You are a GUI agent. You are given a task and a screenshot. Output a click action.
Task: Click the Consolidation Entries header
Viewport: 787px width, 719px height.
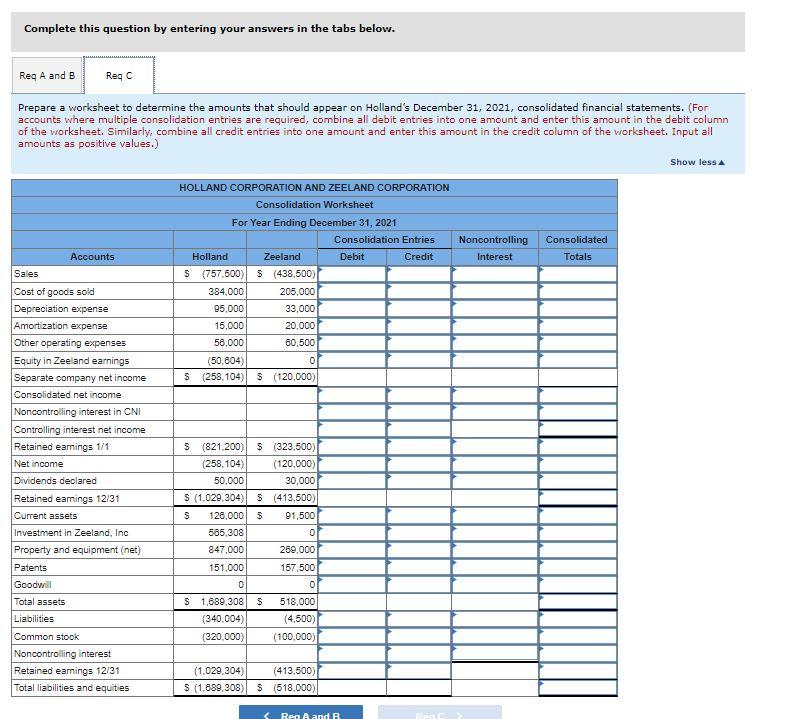tap(384, 240)
